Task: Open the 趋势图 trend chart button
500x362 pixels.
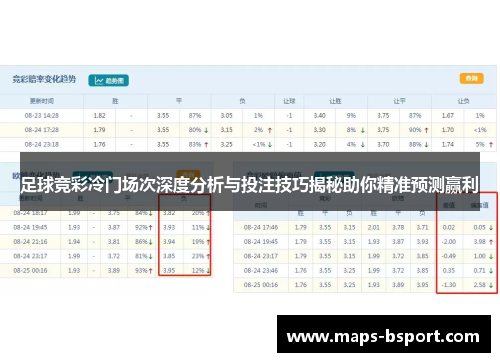Action: 108,80
